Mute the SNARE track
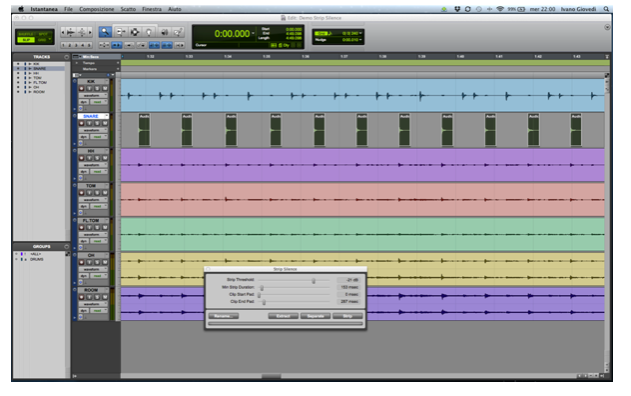Viewport: 631px width, 396px height. (105, 123)
